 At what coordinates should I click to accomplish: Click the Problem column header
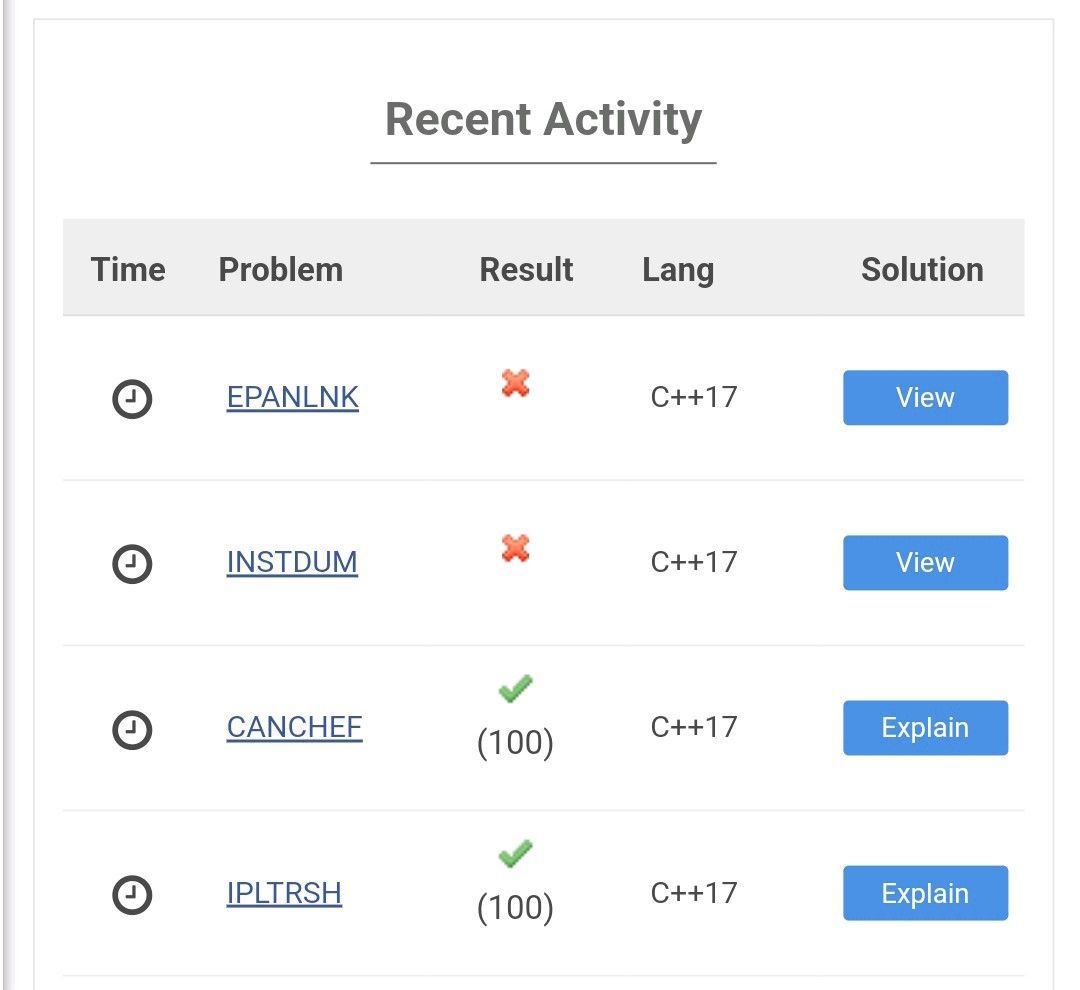(280, 269)
